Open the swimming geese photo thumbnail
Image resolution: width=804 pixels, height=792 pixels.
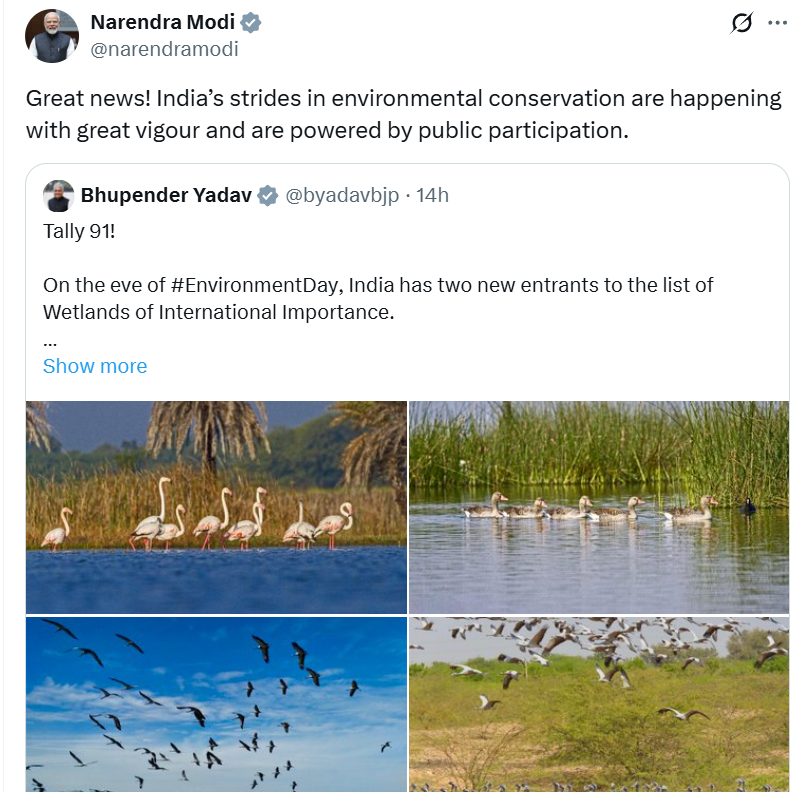599,507
